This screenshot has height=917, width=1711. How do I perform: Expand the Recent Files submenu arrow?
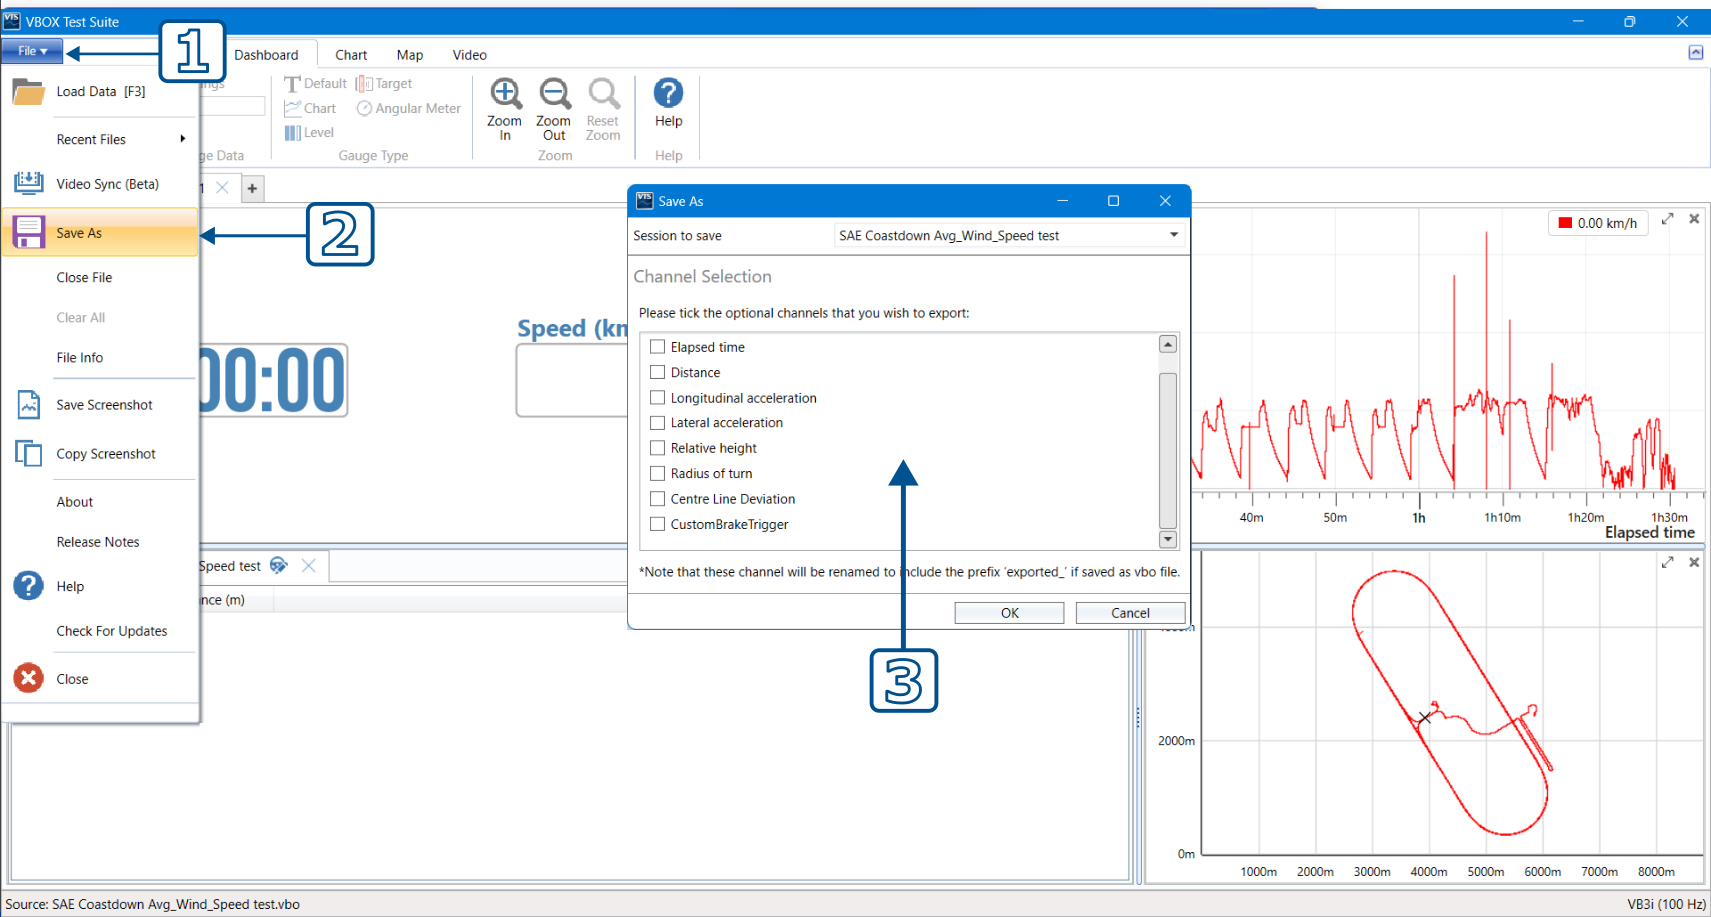pyautogui.click(x=183, y=139)
